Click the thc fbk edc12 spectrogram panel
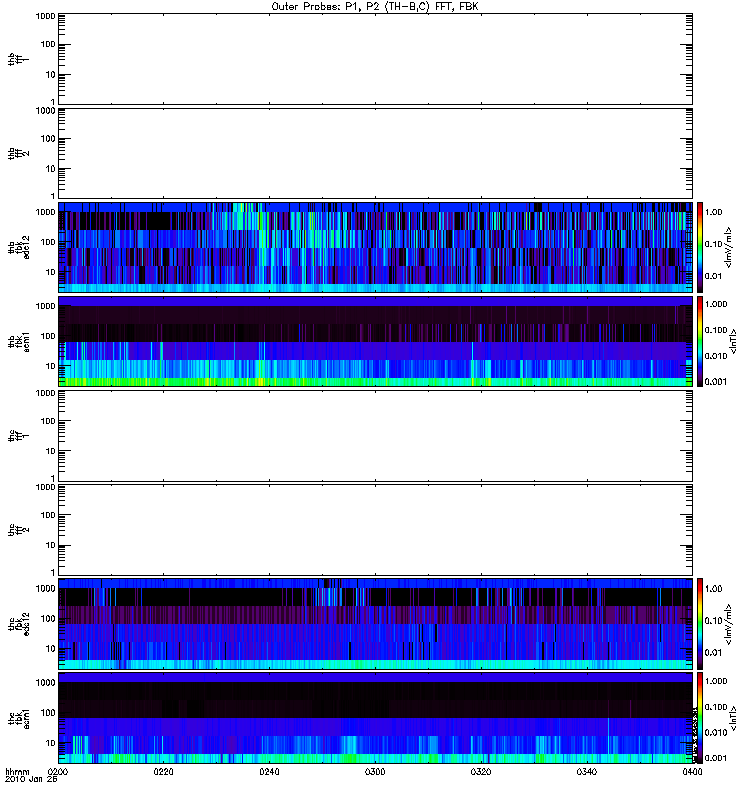This screenshot has width=750, height=800. click(376, 624)
